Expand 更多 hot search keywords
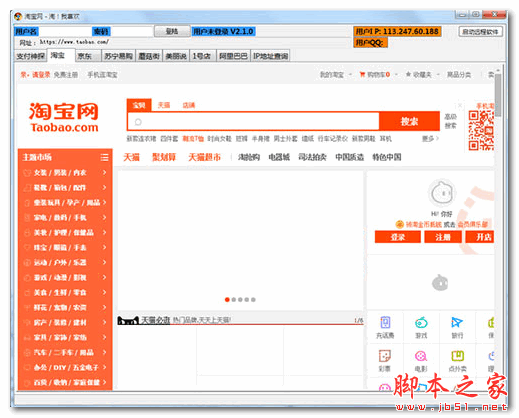The image size is (519, 418). (x=430, y=138)
